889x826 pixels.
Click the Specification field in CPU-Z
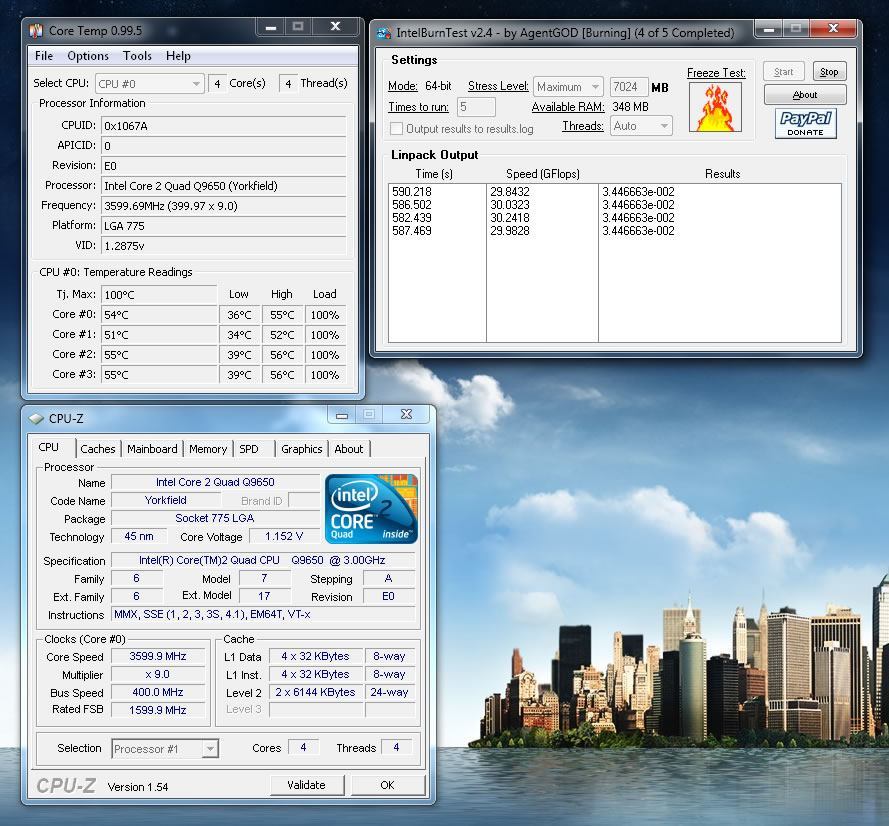click(263, 560)
